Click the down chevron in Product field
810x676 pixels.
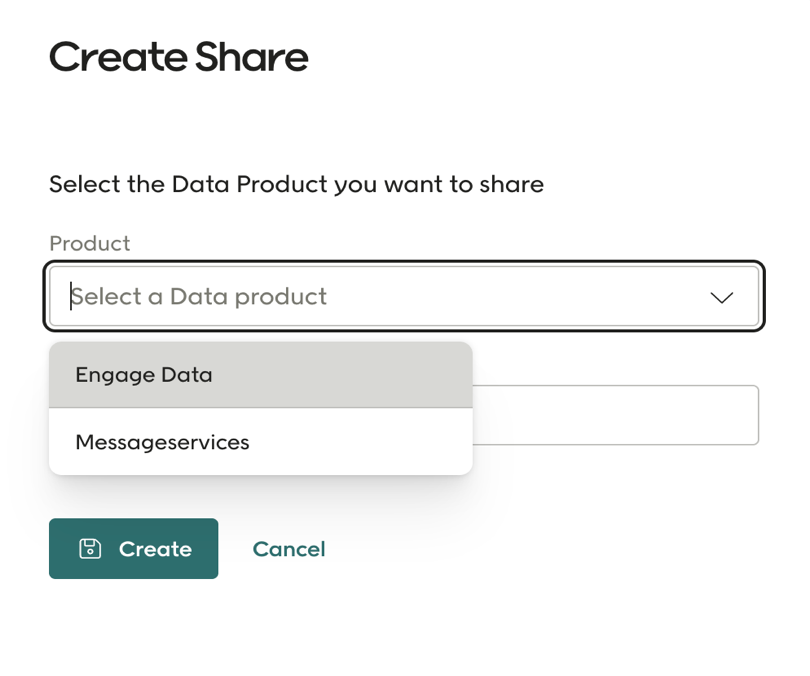pos(721,297)
